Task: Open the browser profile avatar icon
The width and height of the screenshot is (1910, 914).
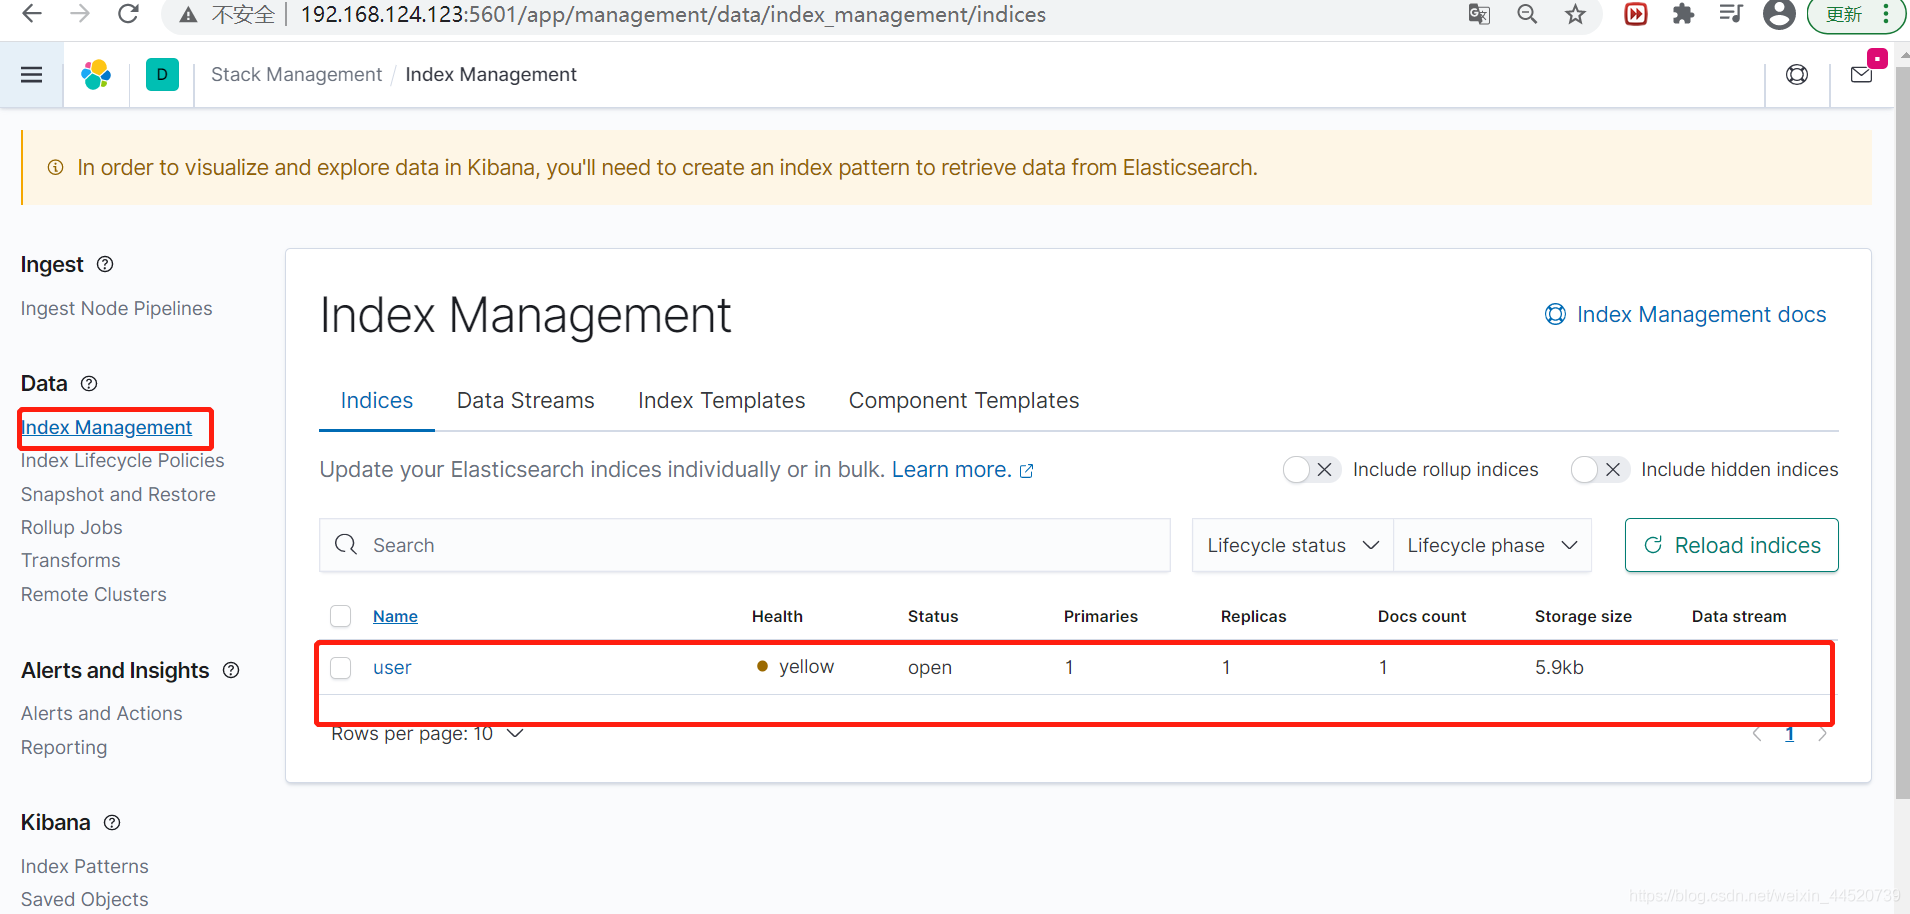Action: [x=1779, y=14]
